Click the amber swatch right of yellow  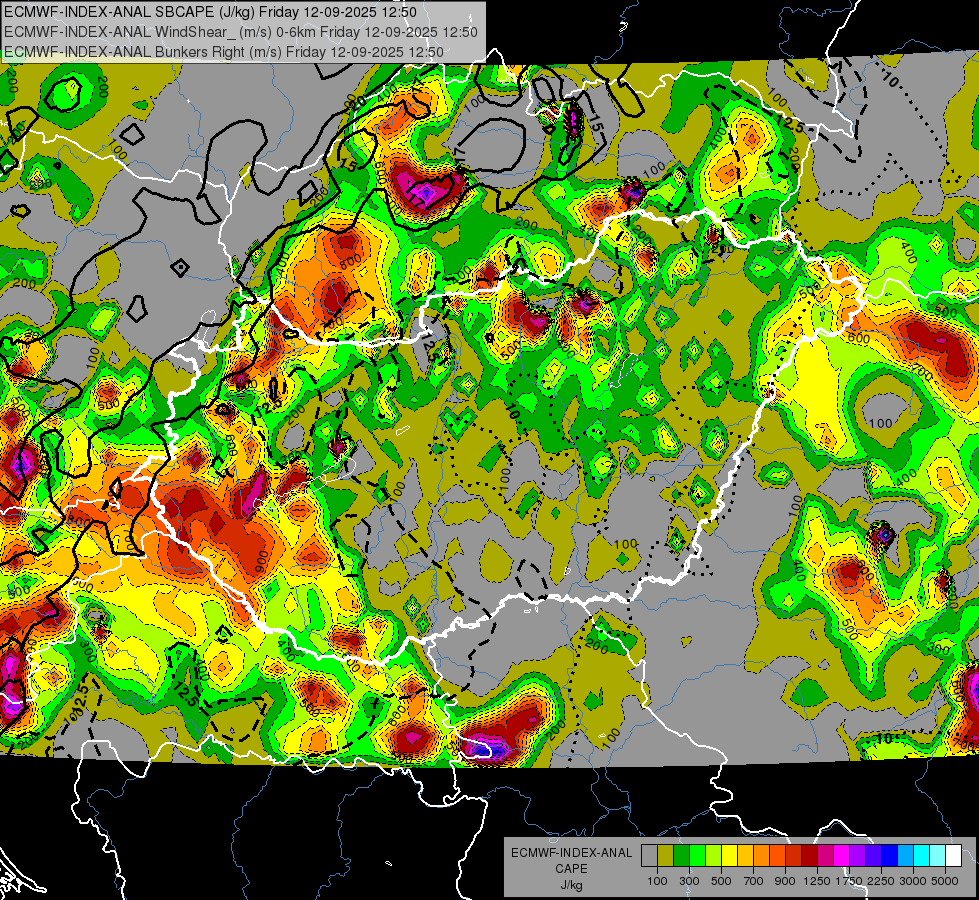point(745,855)
